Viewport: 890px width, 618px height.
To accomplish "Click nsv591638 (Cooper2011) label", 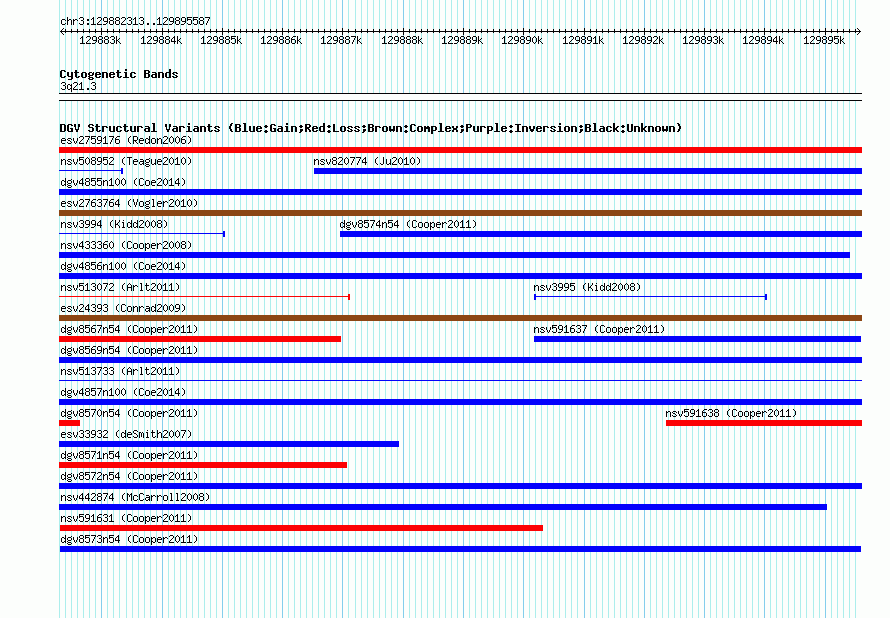I will pyautogui.click(x=731, y=413).
